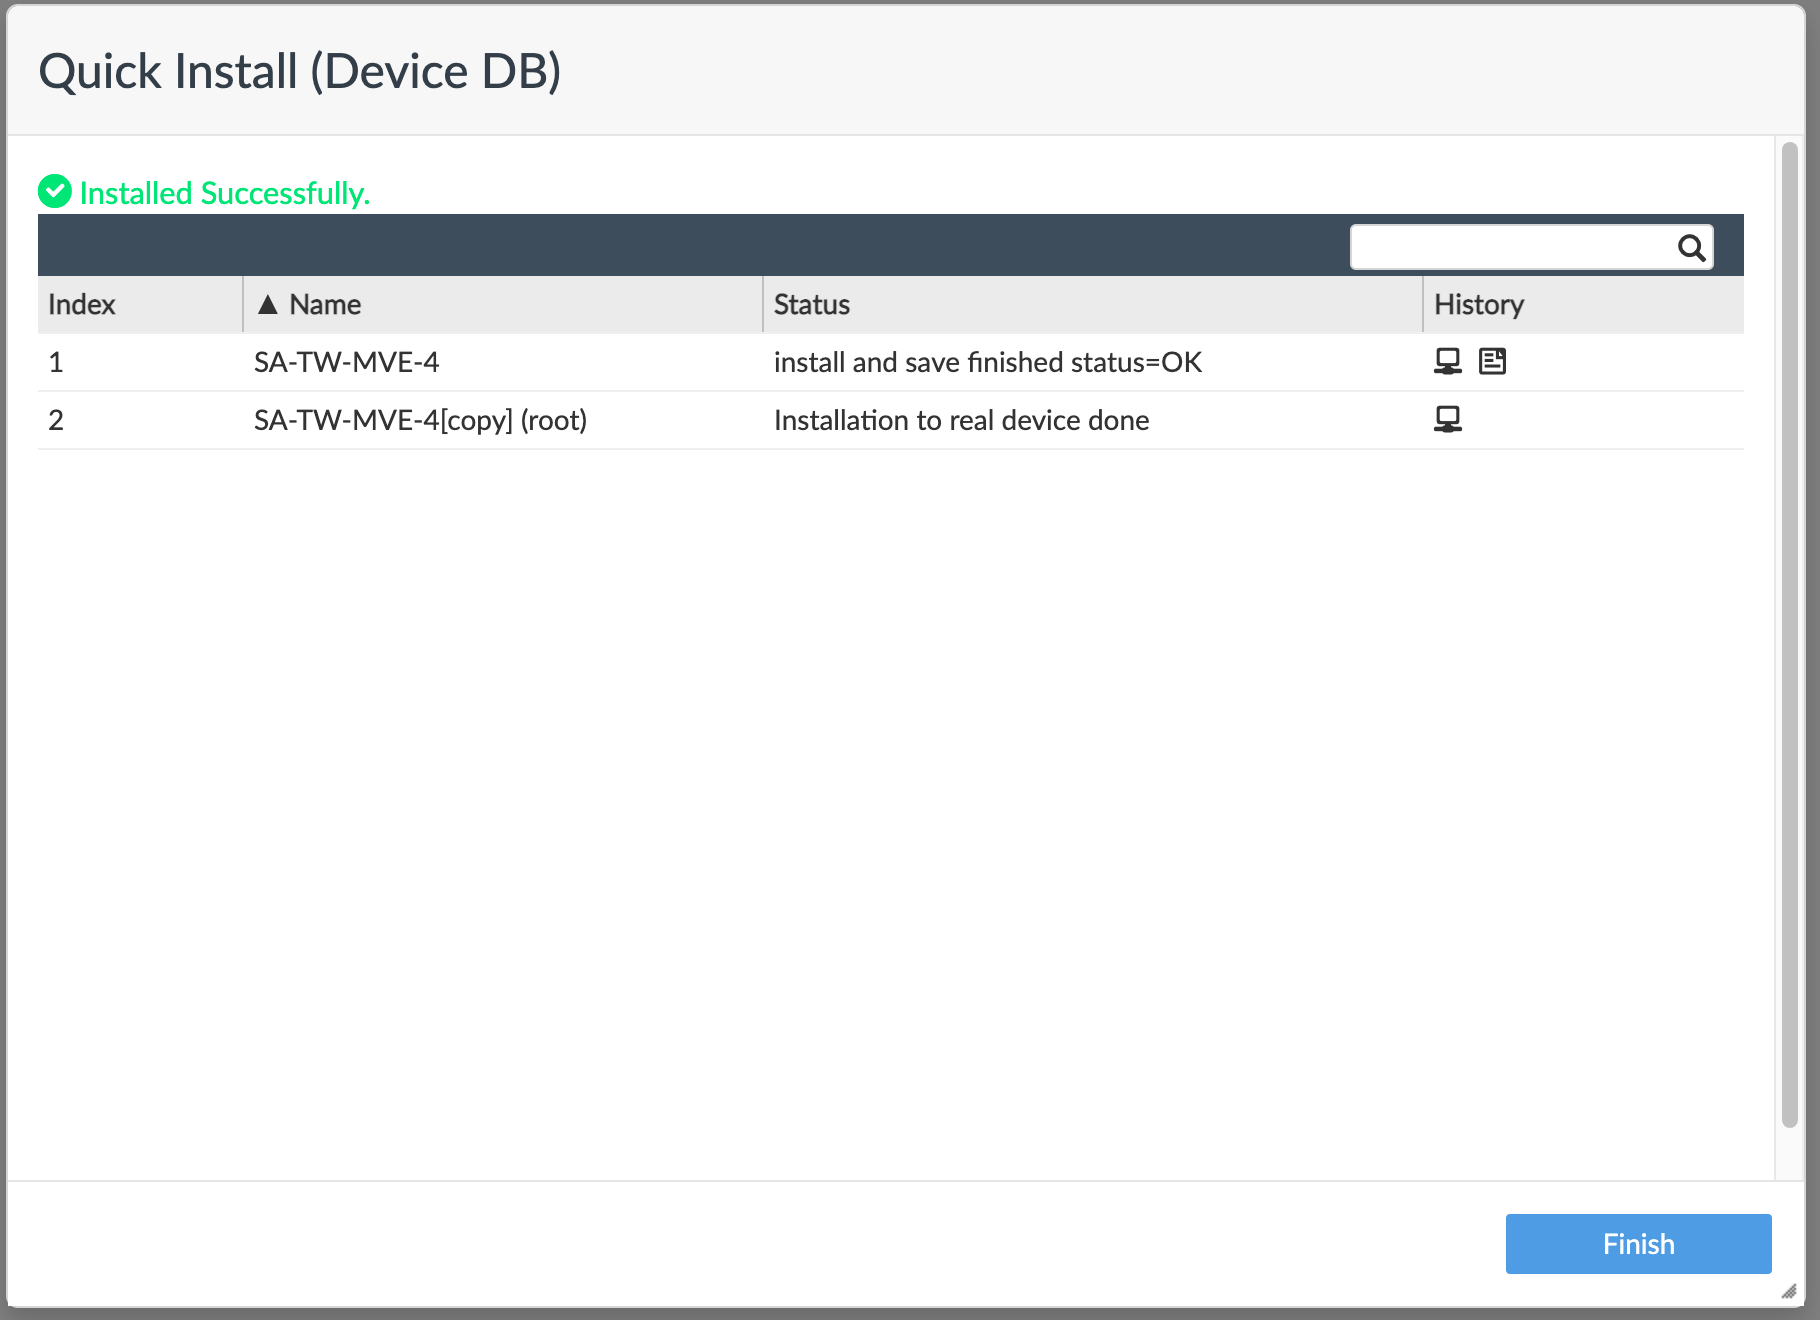This screenshot has height=1320, width=1820.
Task: Click the search magnifier icon
Action: pyautogui.click(x=1691, y=247)
